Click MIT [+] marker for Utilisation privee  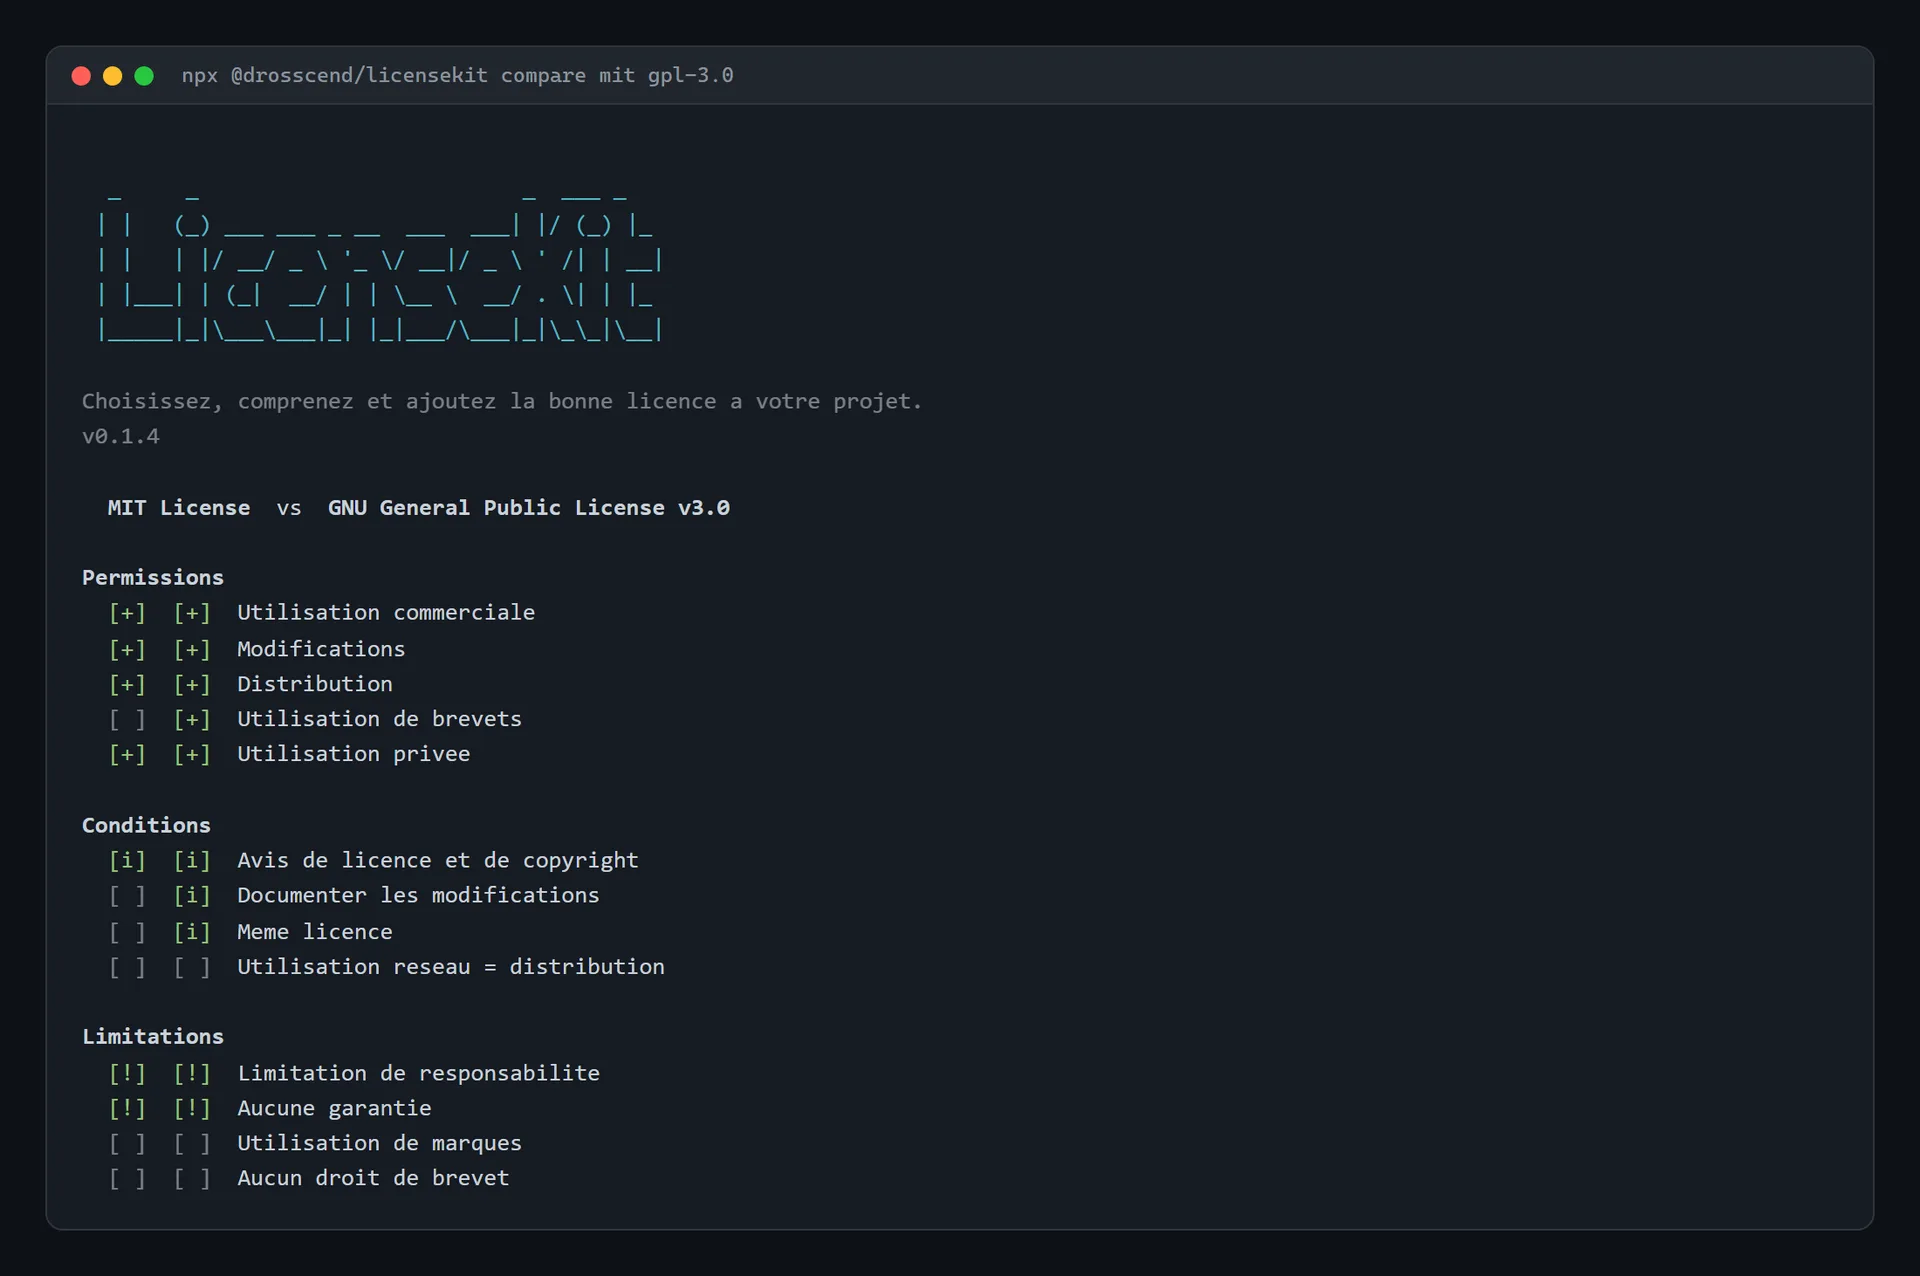pyautogui.click(x=127, y=754)
